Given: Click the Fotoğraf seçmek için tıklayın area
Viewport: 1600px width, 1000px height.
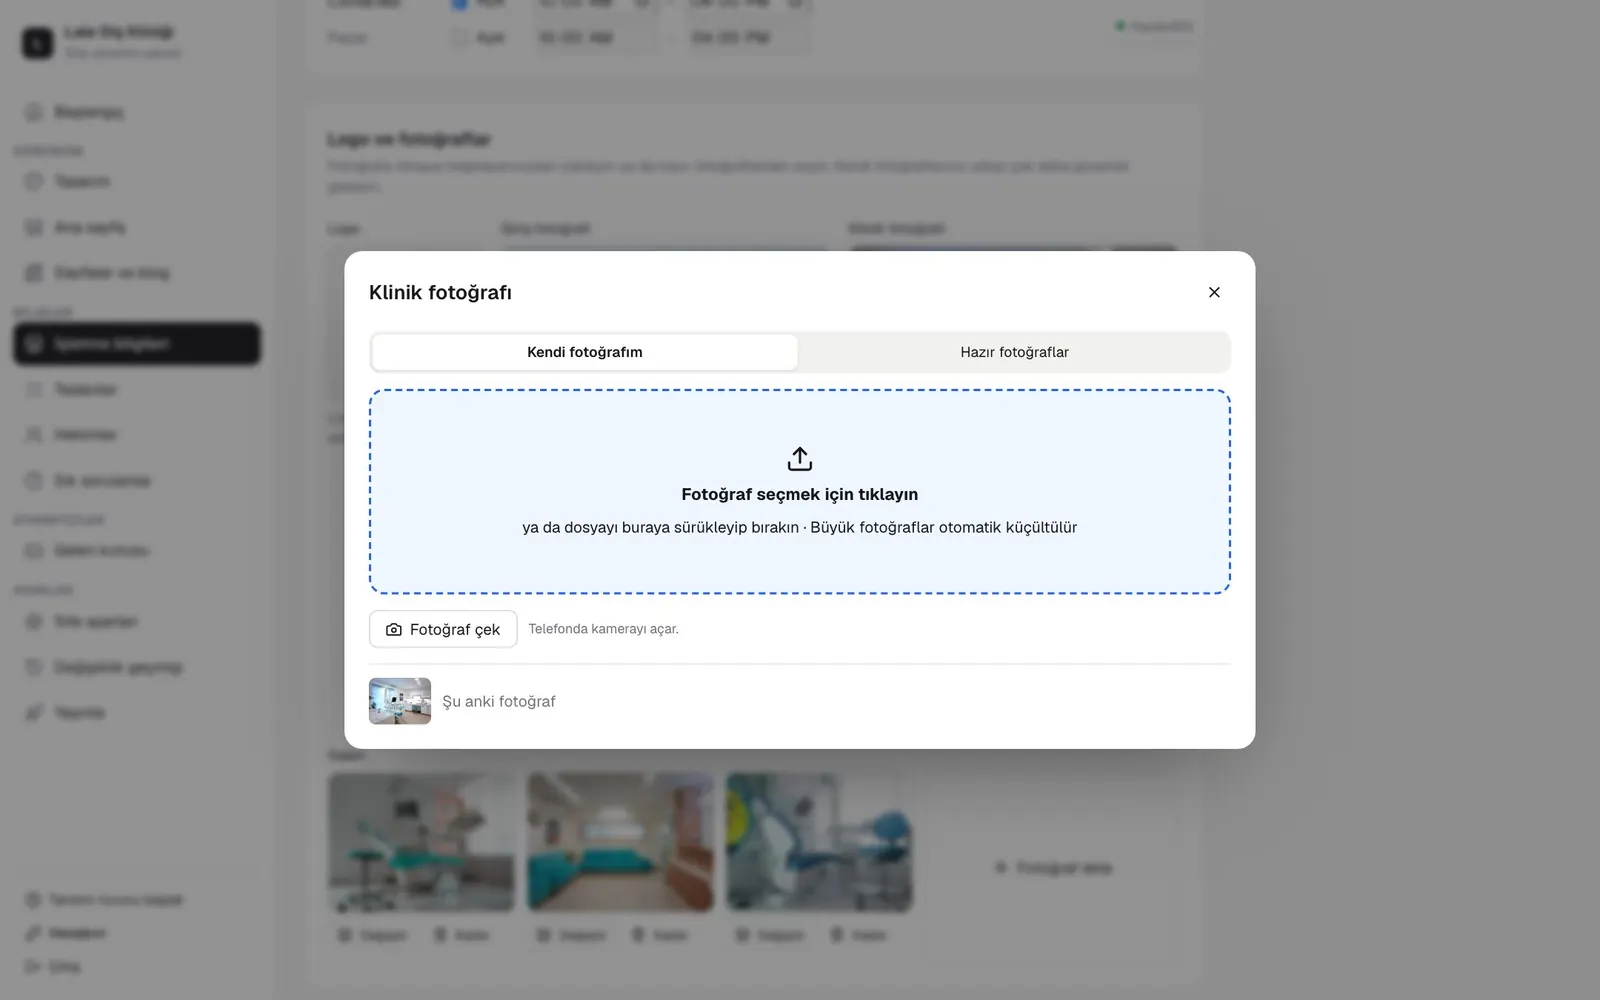Looking at the screenshot, I should click(800, 492).
